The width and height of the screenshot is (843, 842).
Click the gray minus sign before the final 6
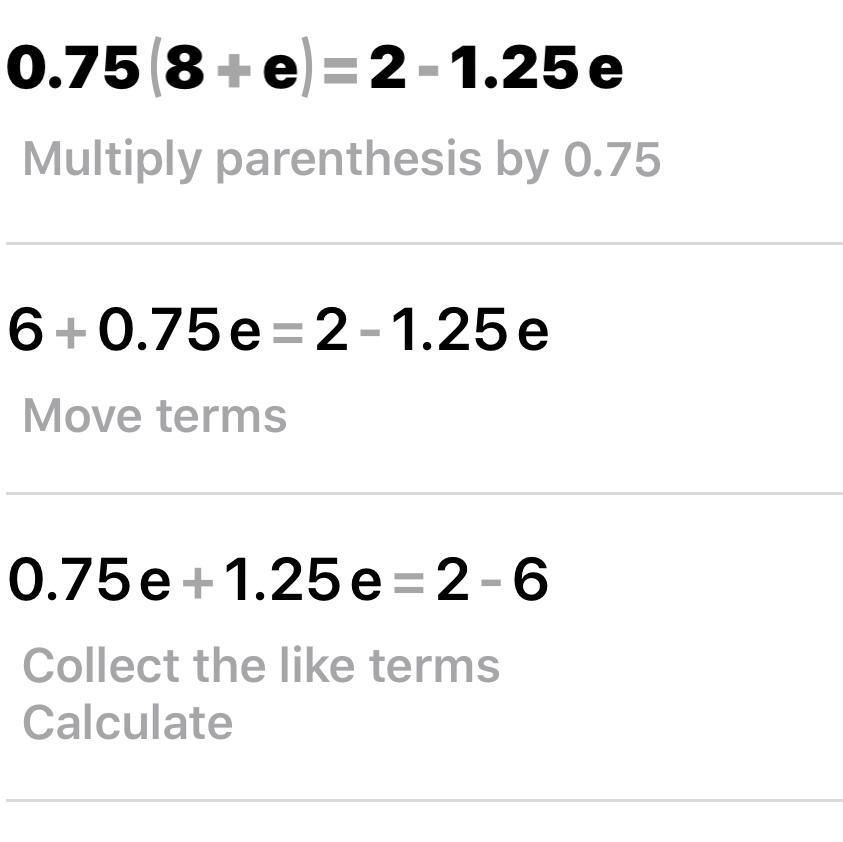coord(490,582)
